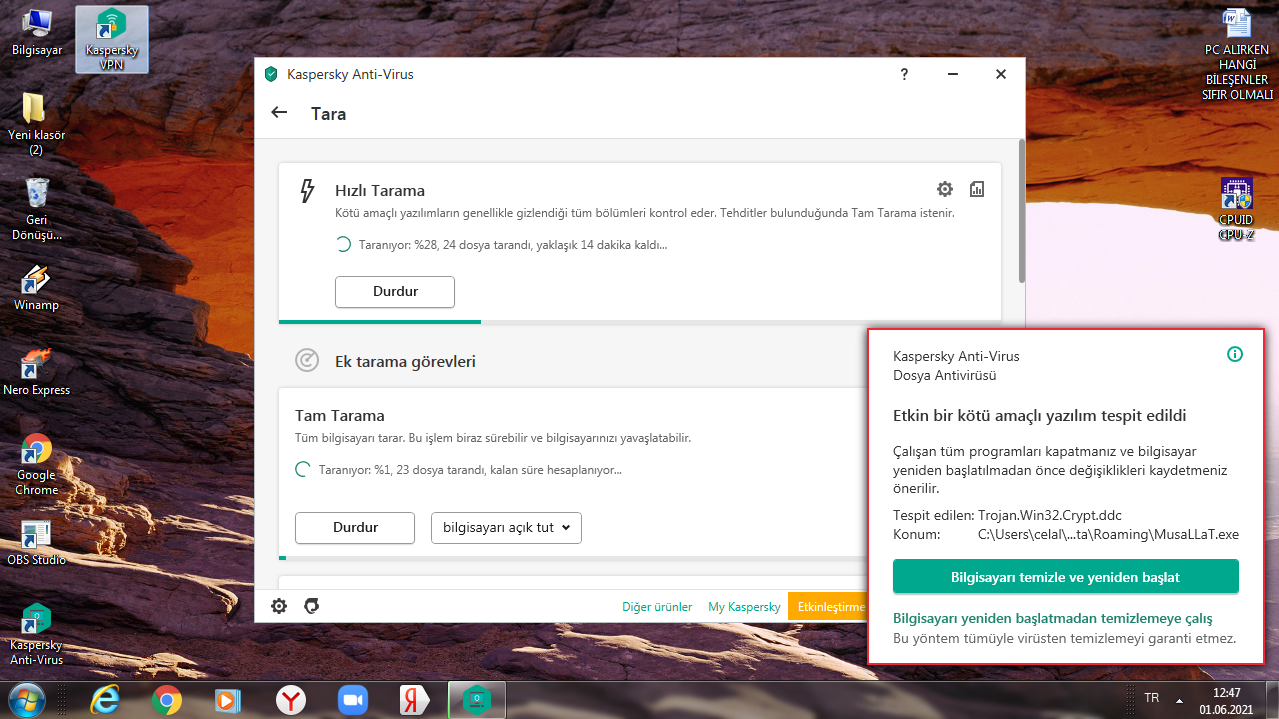Image resolution: width=1279 pixels, height=719 pixels.
Task: Click the lightning bolt Hızlı Tarama icon
Action: 307,191
